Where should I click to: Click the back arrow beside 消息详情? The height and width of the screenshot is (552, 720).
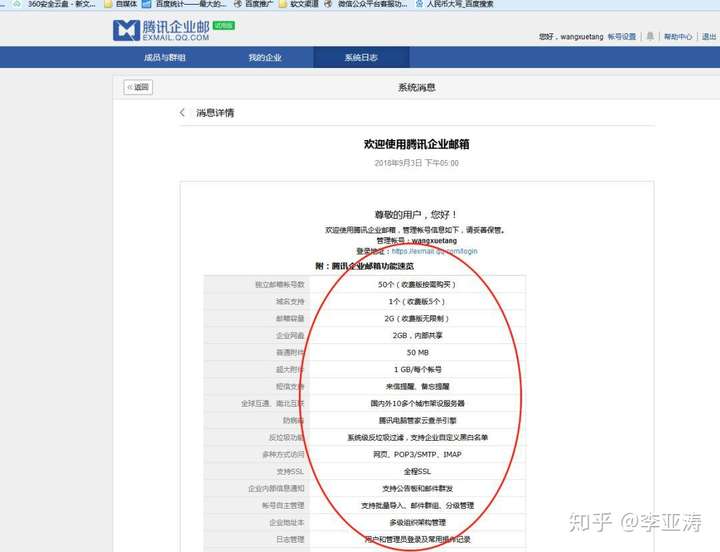pos(182,113)
